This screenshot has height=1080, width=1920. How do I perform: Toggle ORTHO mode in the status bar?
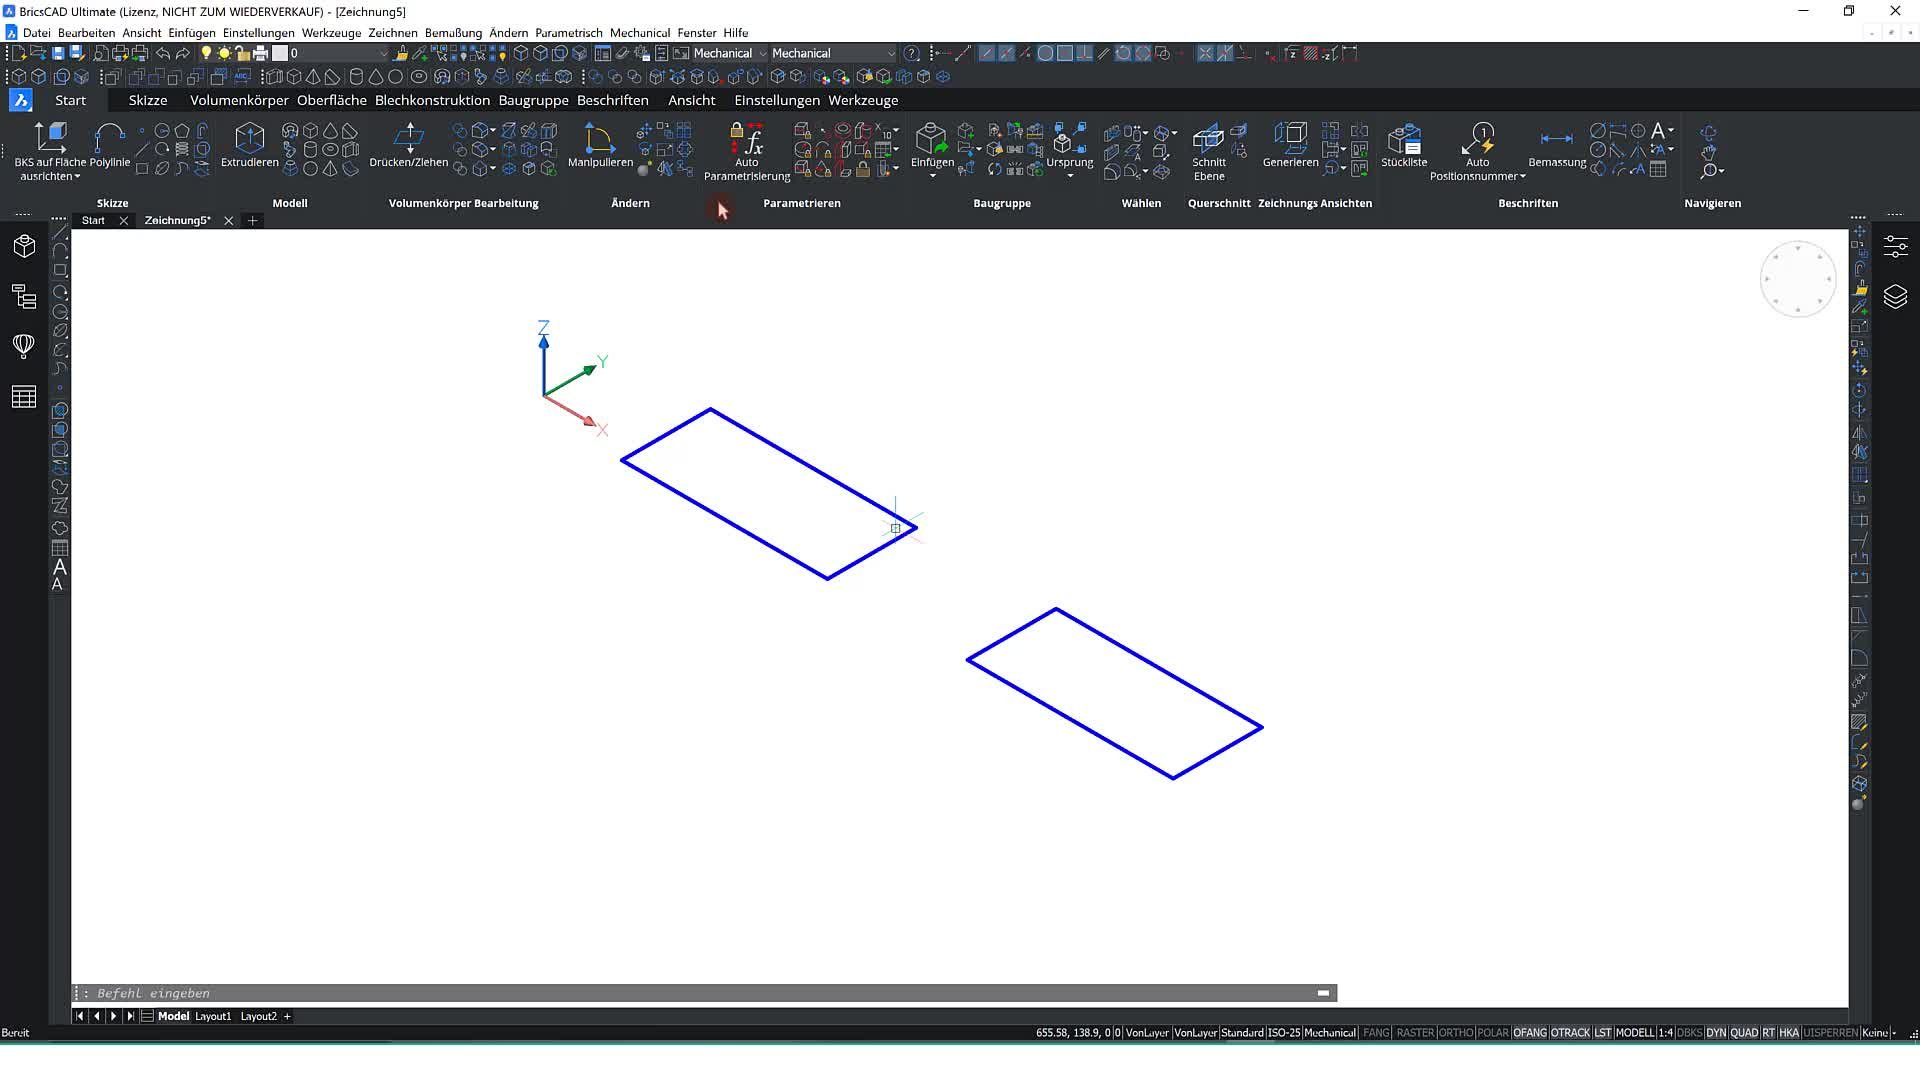click(1455, 1033)
